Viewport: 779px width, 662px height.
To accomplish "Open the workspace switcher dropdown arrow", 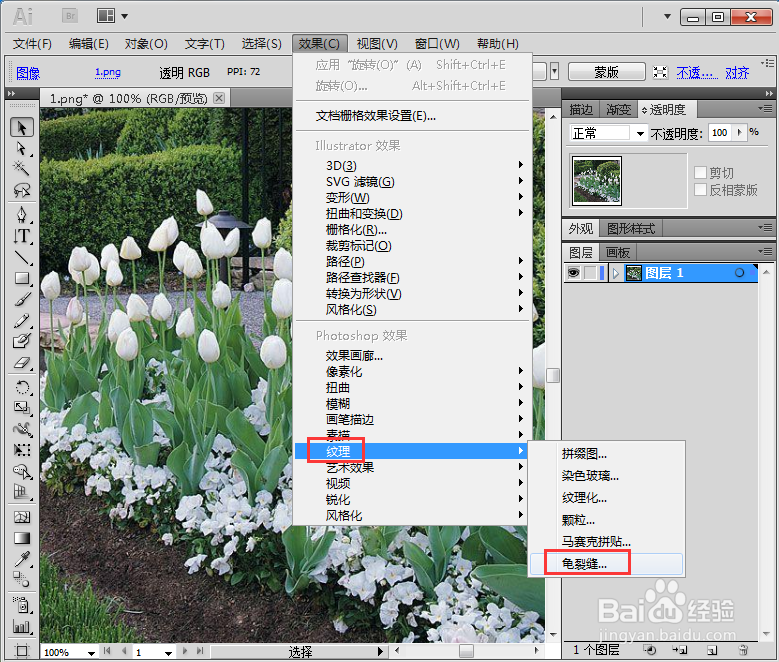I will [x=668, y=16].
